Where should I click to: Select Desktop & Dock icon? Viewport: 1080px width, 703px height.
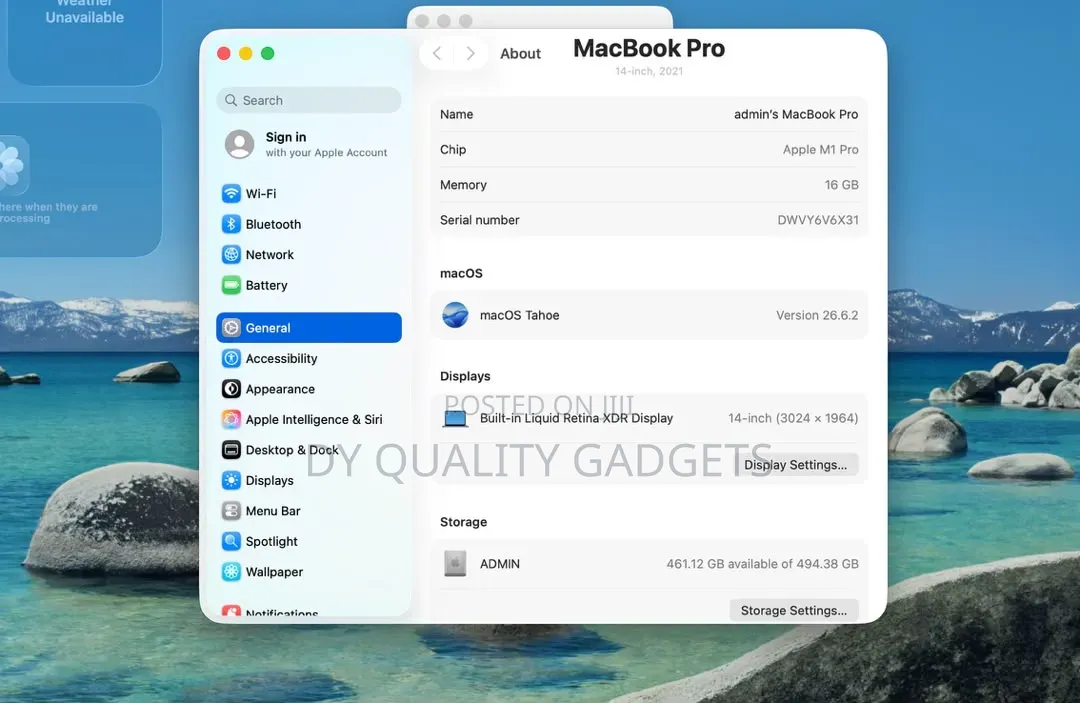coord(231,450)
